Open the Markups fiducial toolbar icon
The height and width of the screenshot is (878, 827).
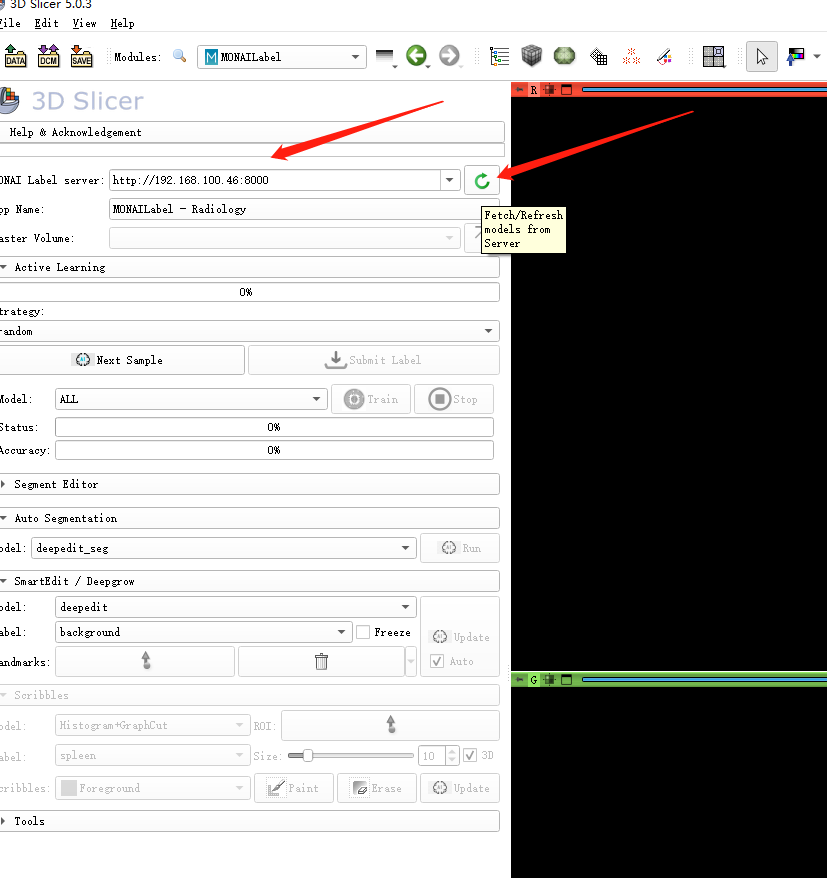pos(631,57)
